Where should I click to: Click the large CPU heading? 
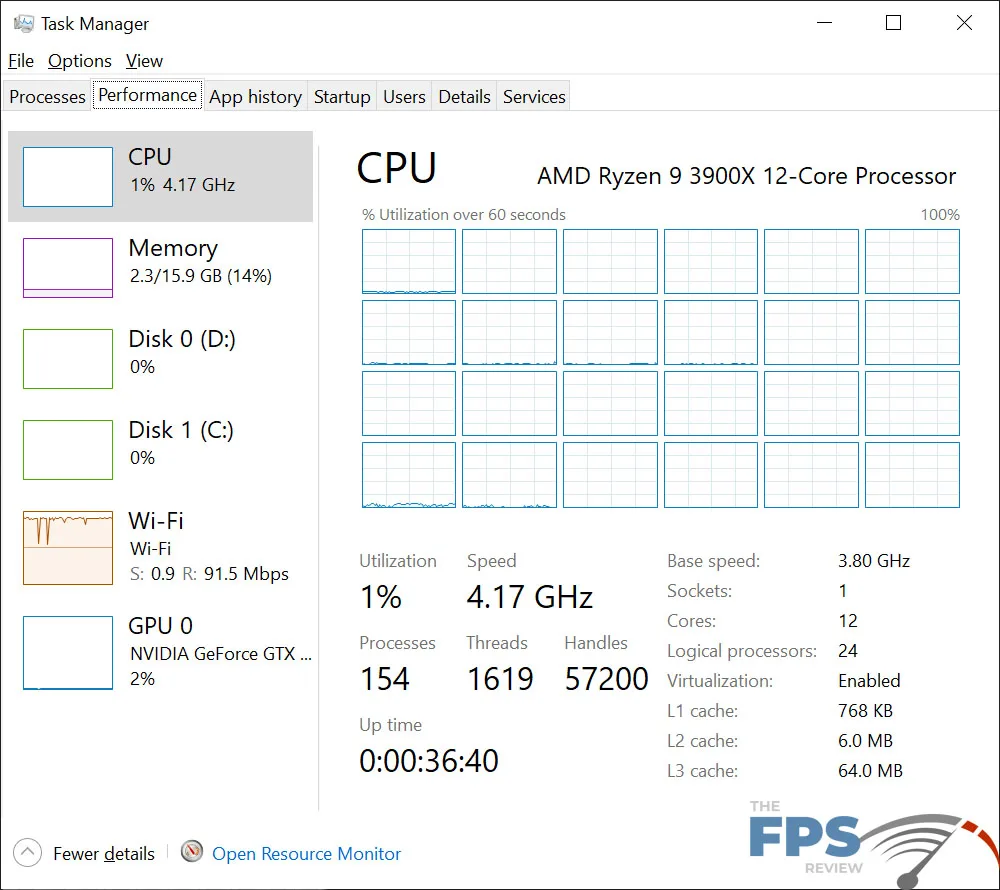coord(397,169)
